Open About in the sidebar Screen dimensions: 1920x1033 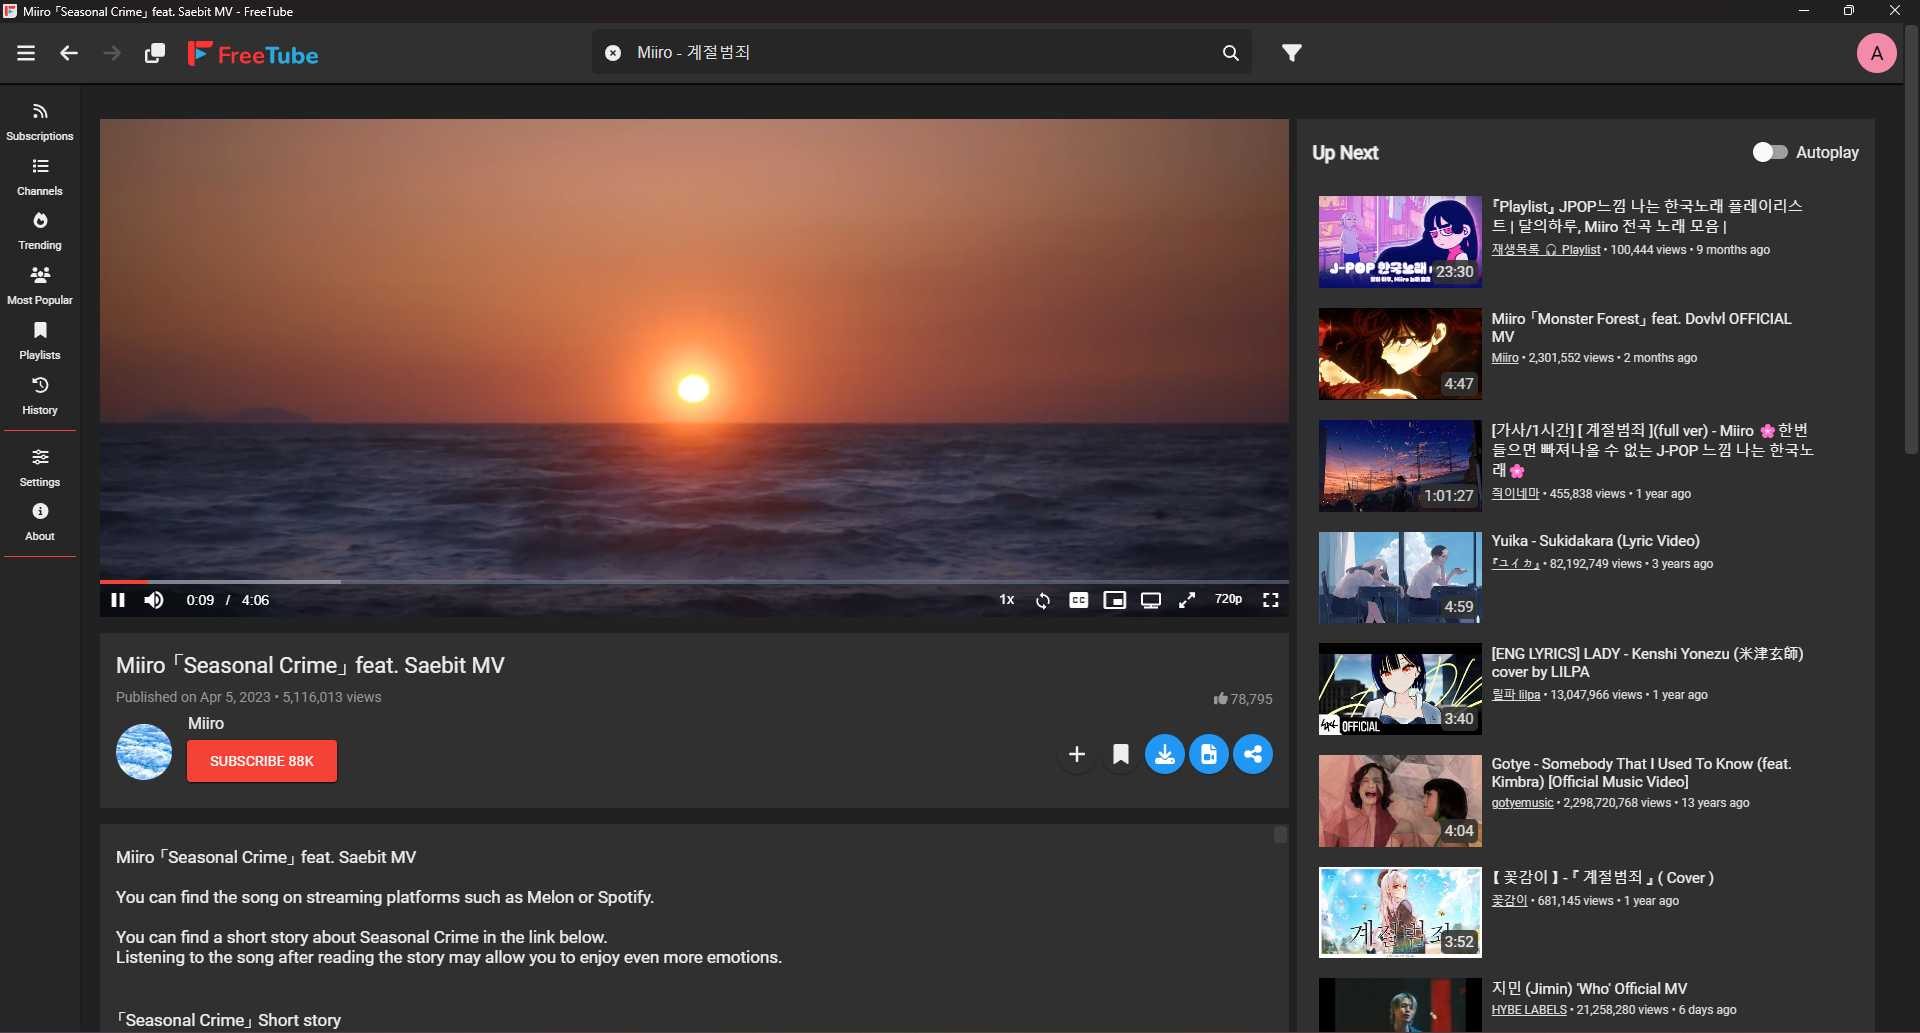pyautogui.click(x=40, y=522)
